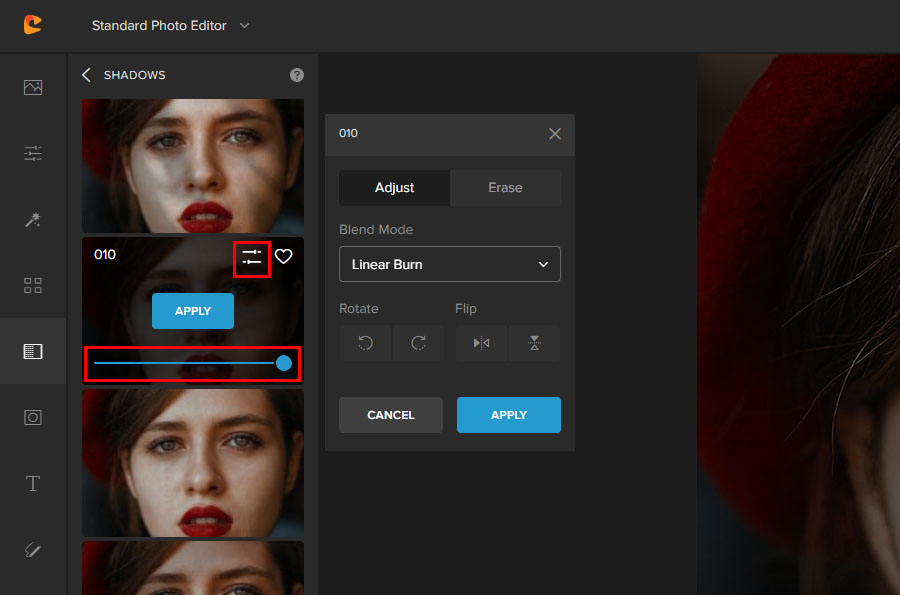Collapse the Shadows panel with back chevron

tap(86, 74)
